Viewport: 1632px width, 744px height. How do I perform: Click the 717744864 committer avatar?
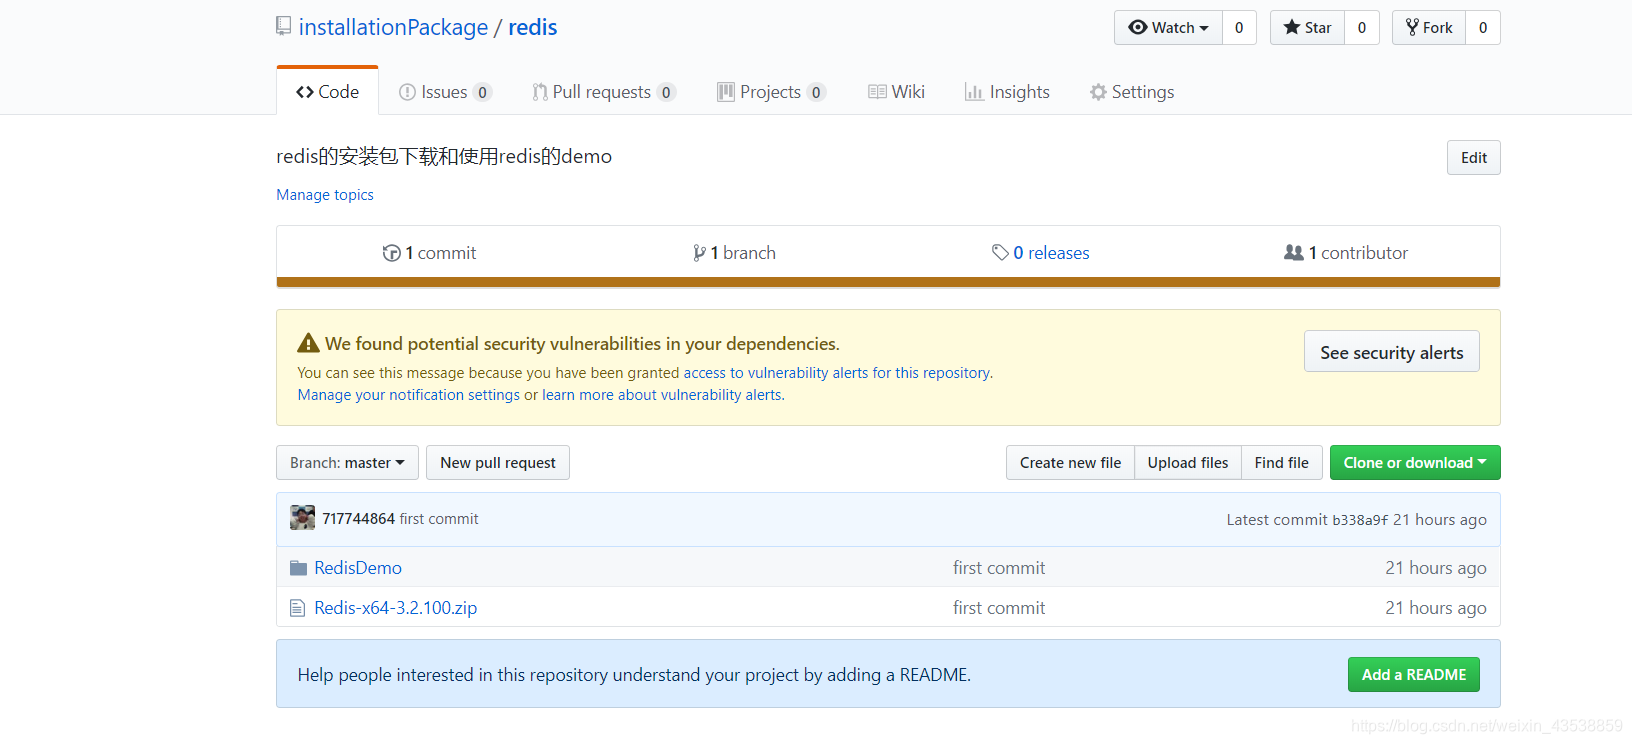[x=302, y=518]
